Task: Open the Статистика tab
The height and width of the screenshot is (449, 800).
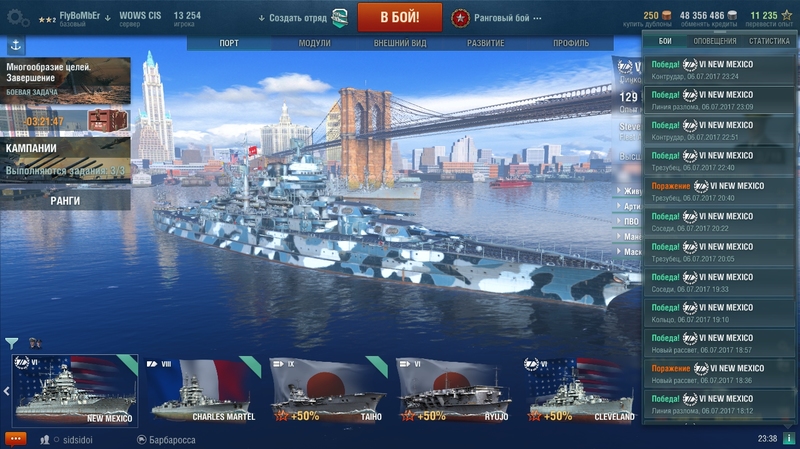Action: pyautogui.click(x=769, y=41)
